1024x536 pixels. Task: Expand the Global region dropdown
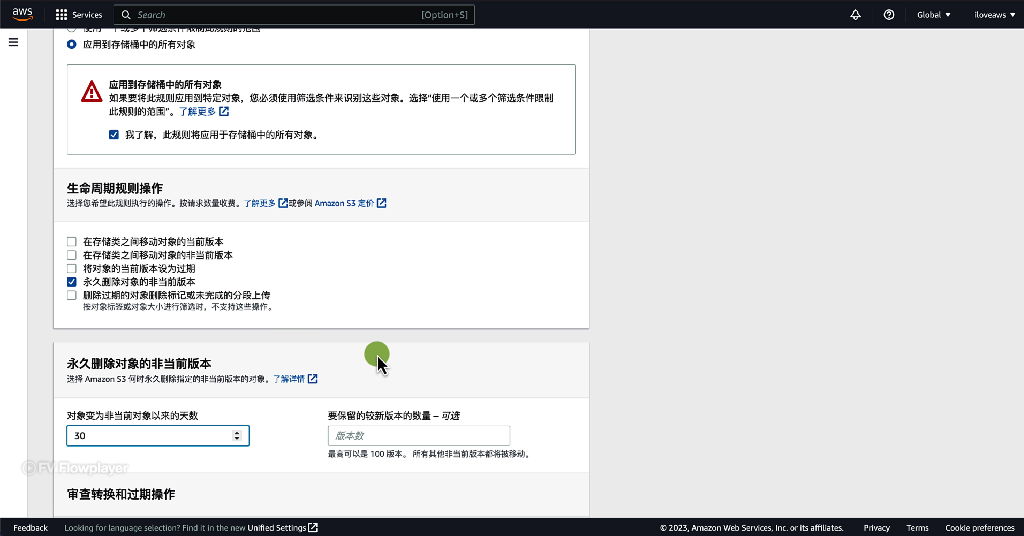(x=934, y=14)
